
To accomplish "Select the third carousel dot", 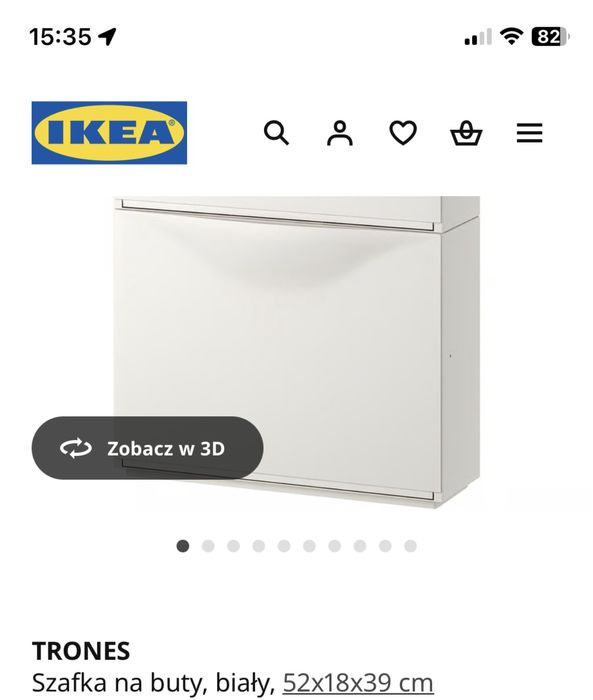I will tap(234, 546).
